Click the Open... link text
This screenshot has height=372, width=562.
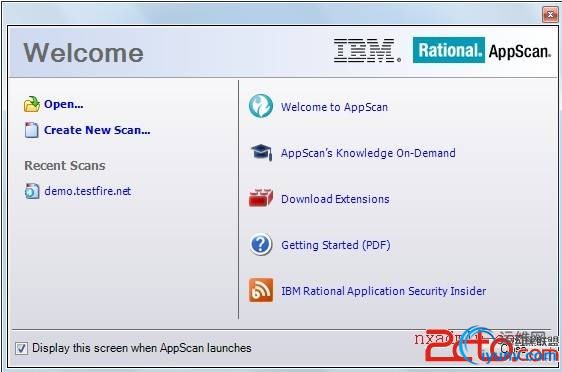click(x=63, y=104)
